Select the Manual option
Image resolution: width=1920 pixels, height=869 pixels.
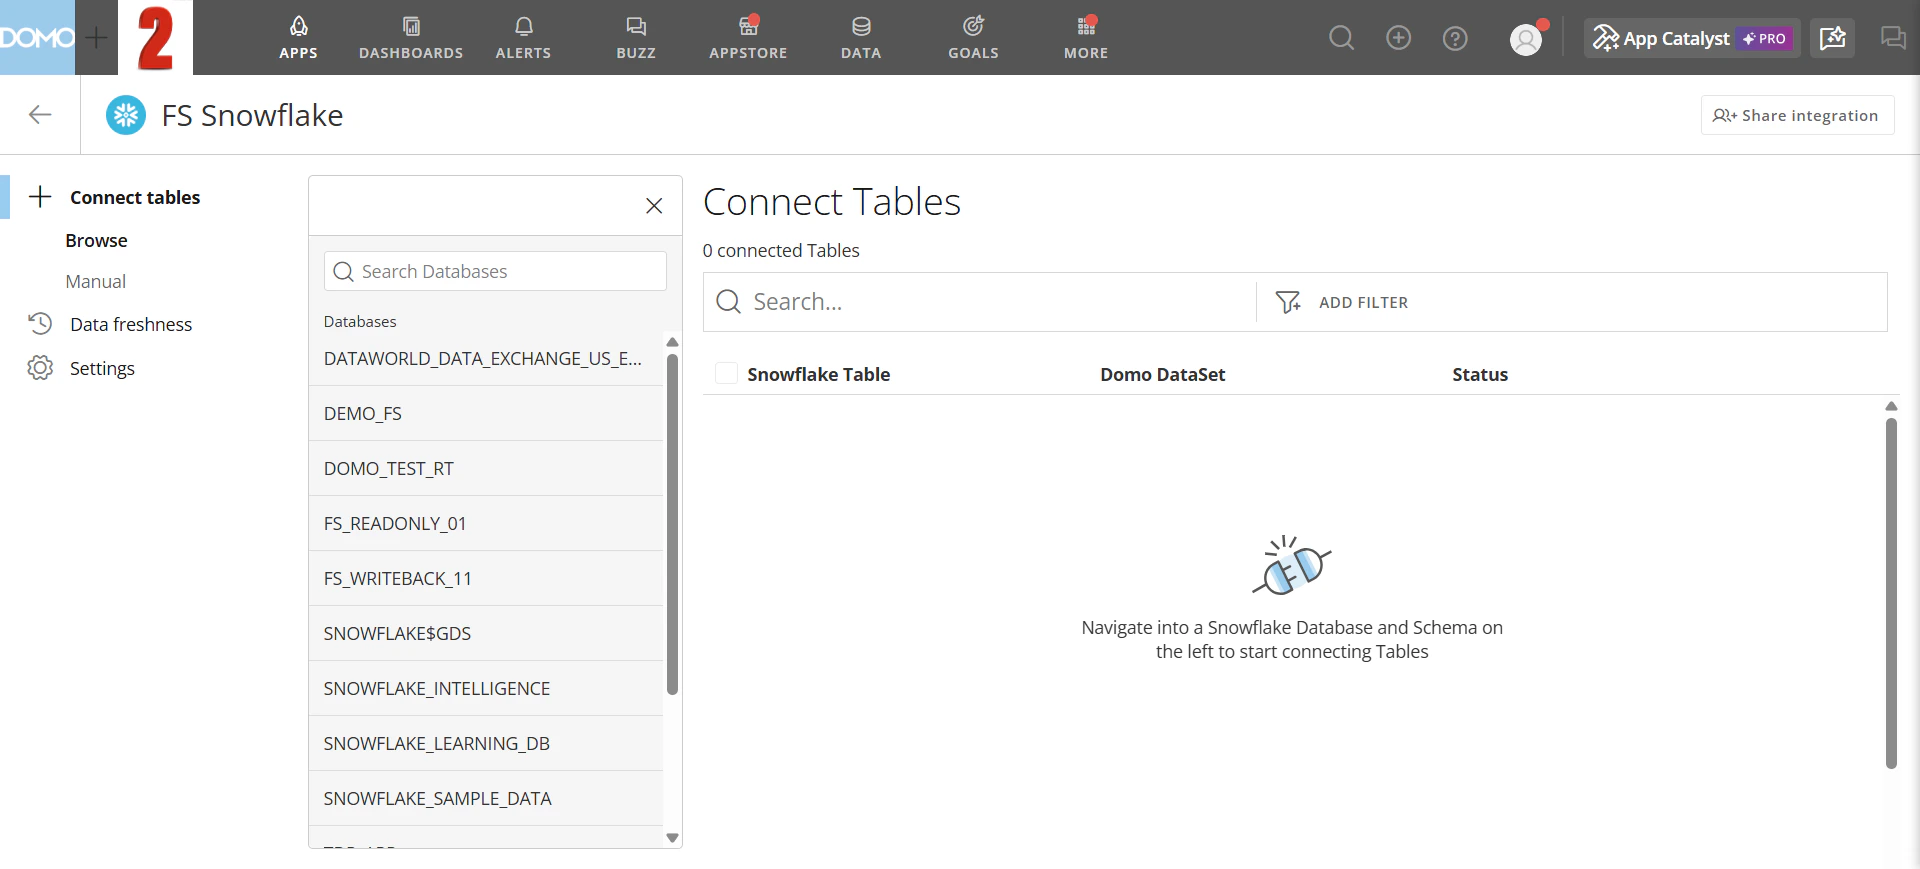(x=96, y=281)
